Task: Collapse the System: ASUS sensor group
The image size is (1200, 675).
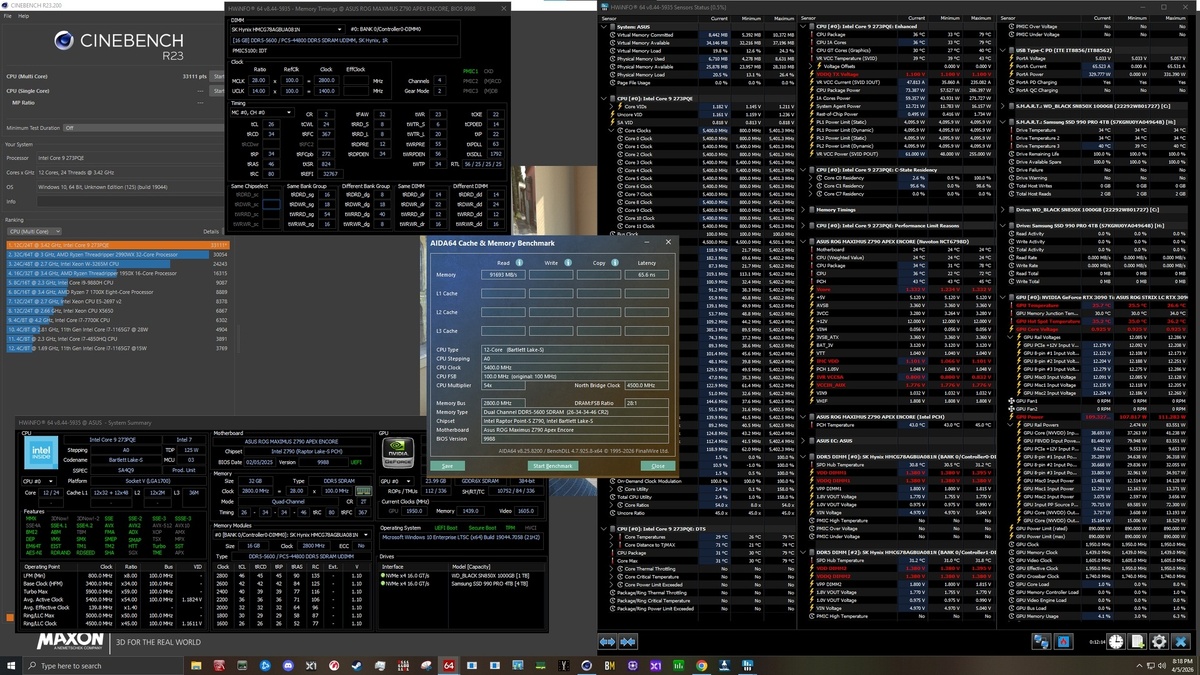Action: click(604, 27)
